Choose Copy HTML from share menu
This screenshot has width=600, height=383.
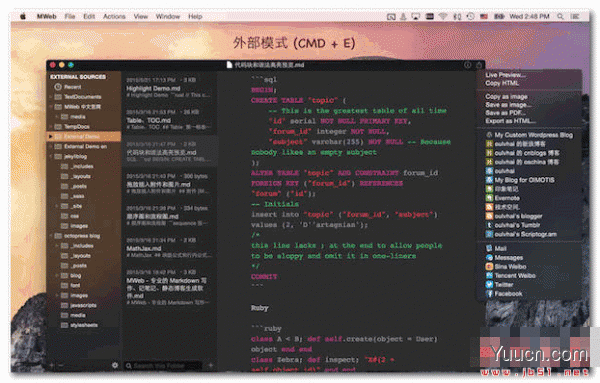tap(502, 83)
